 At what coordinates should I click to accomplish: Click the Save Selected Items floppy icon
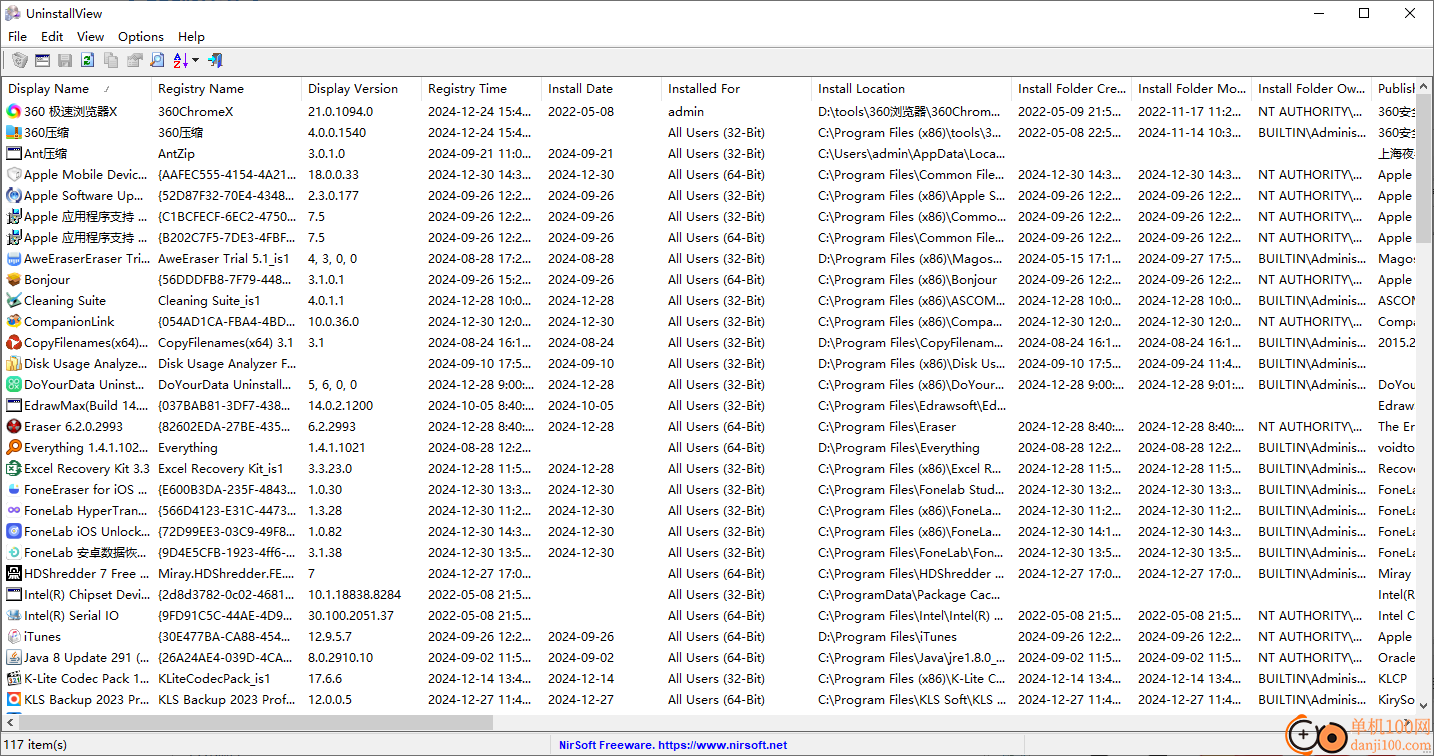[x=65, y=61]
